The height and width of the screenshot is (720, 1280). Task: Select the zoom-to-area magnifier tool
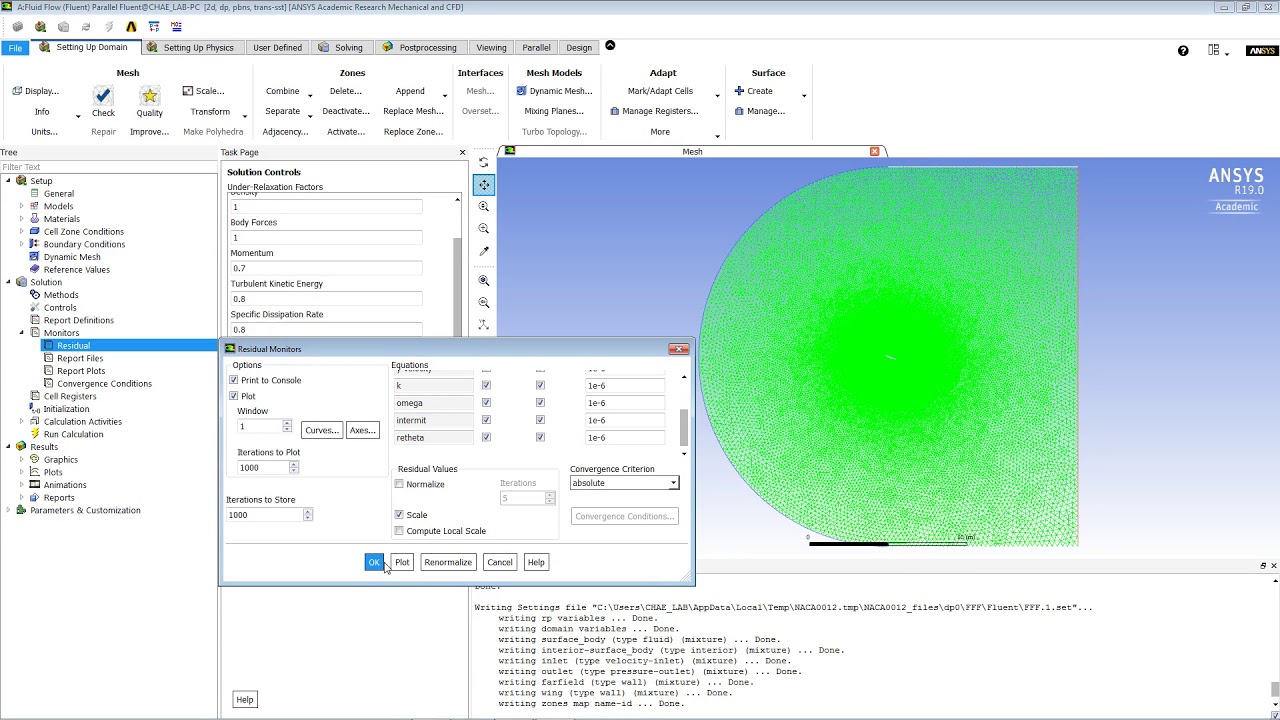484,229
